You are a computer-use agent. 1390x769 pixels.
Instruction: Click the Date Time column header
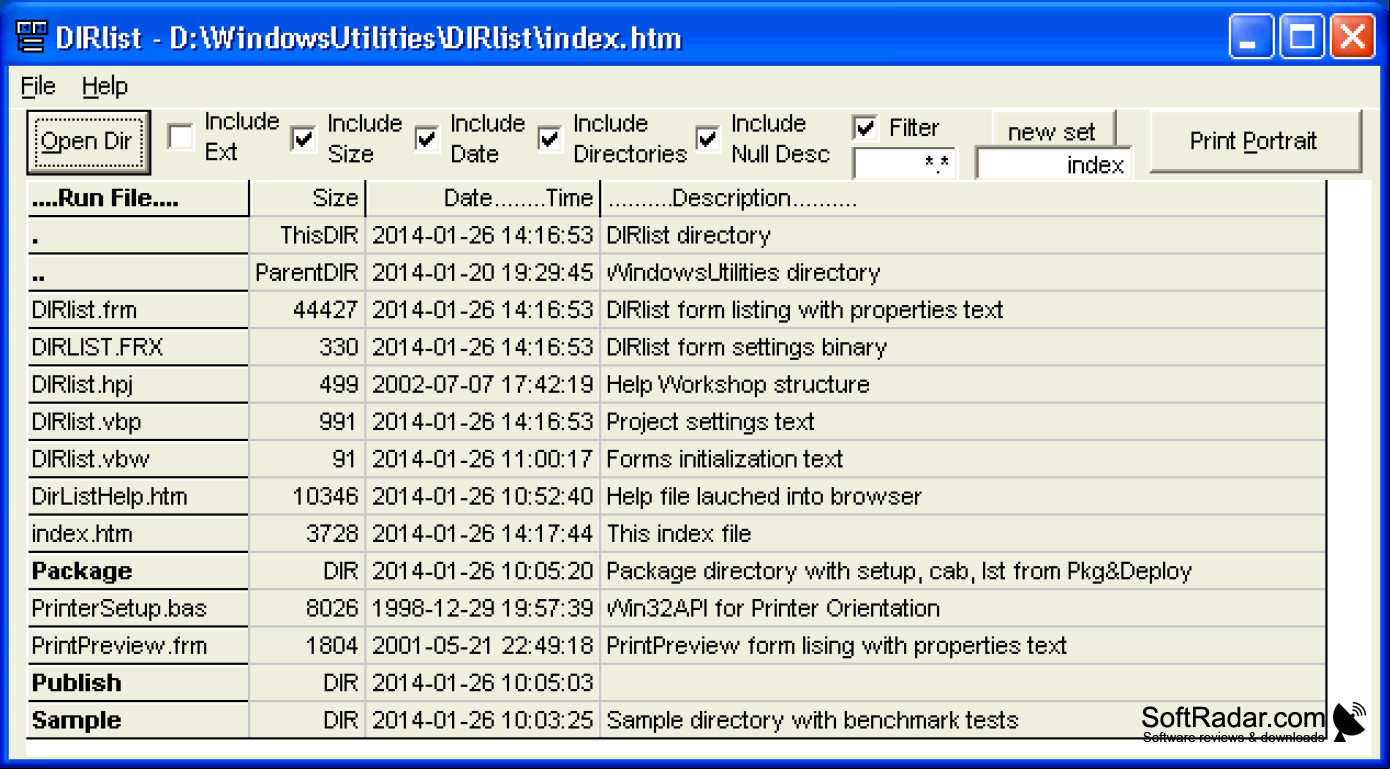[483, 198]
